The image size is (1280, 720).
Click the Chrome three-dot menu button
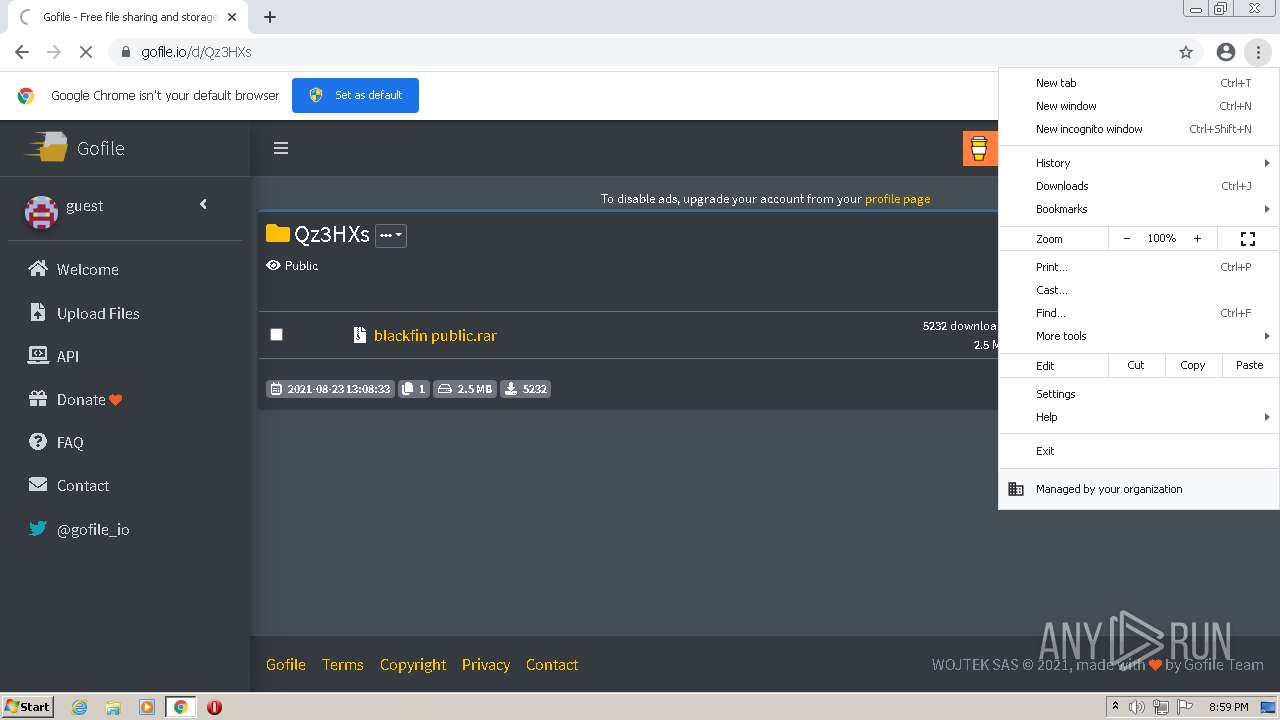1258,52
